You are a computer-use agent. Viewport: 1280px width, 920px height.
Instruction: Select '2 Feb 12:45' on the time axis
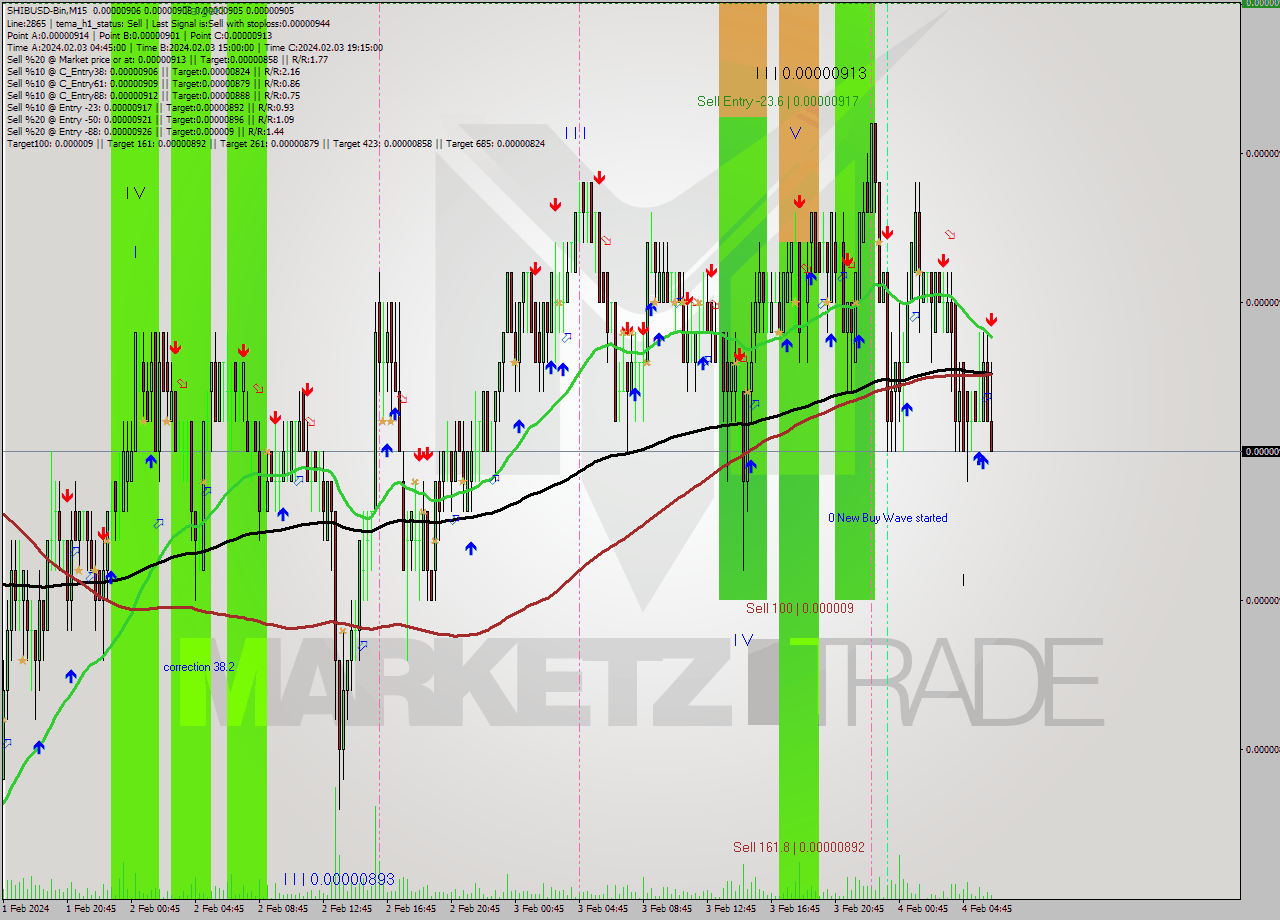[x=347, y=909]
